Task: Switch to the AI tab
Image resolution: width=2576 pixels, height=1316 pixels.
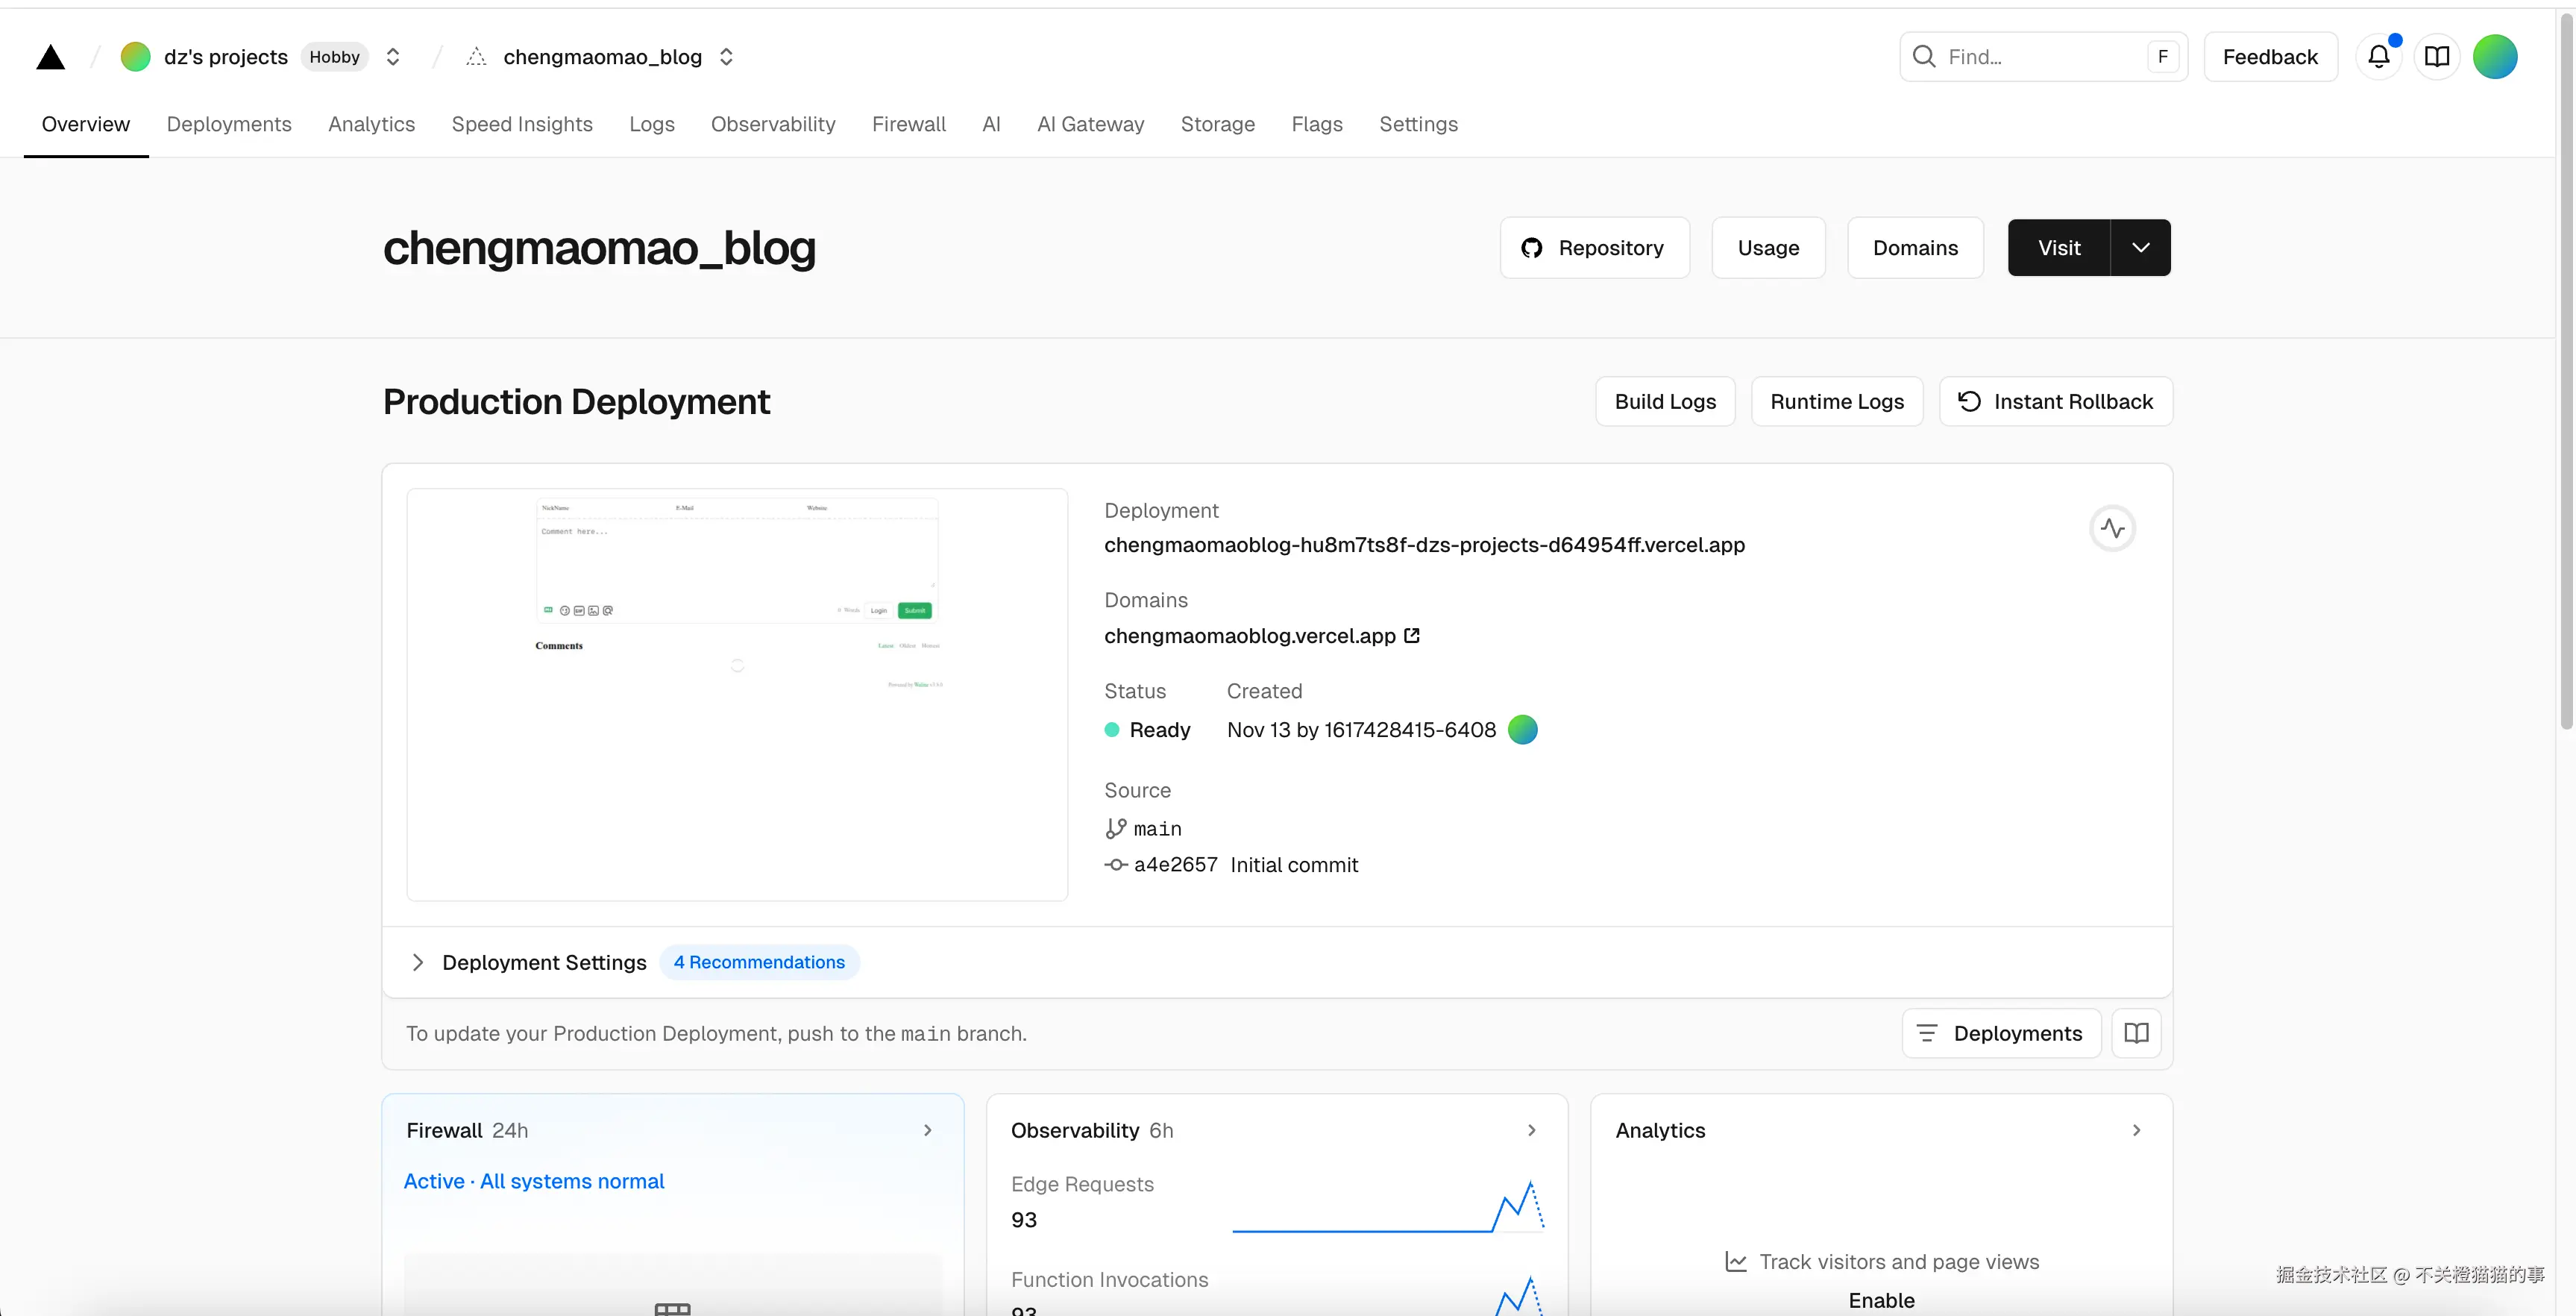Action: (x=991, y=124)
